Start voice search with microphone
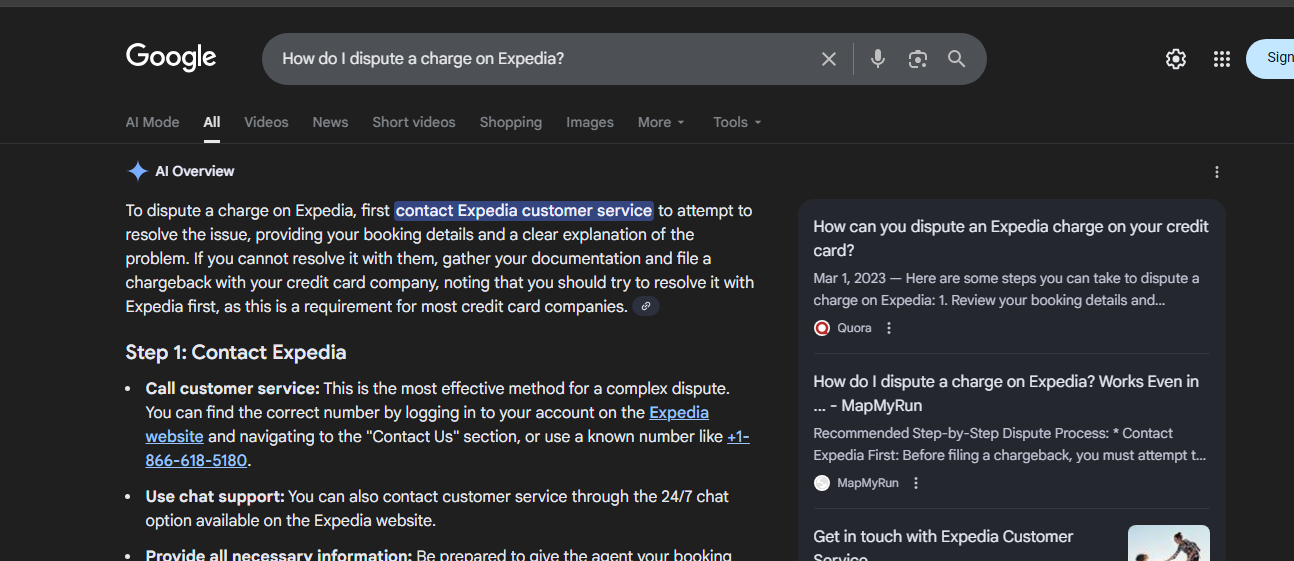The width and height of the screenshot is (1294, 561). click(x=878, y=59)
